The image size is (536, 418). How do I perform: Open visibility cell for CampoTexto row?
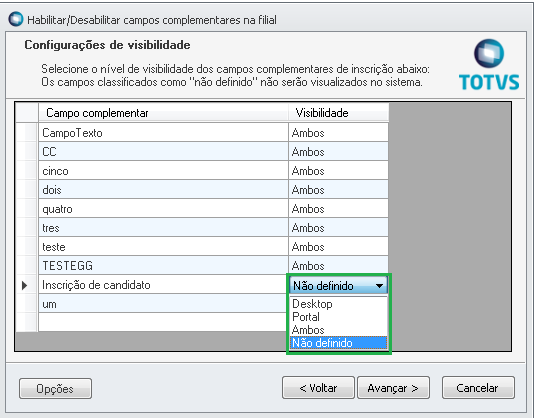point(338,133)
